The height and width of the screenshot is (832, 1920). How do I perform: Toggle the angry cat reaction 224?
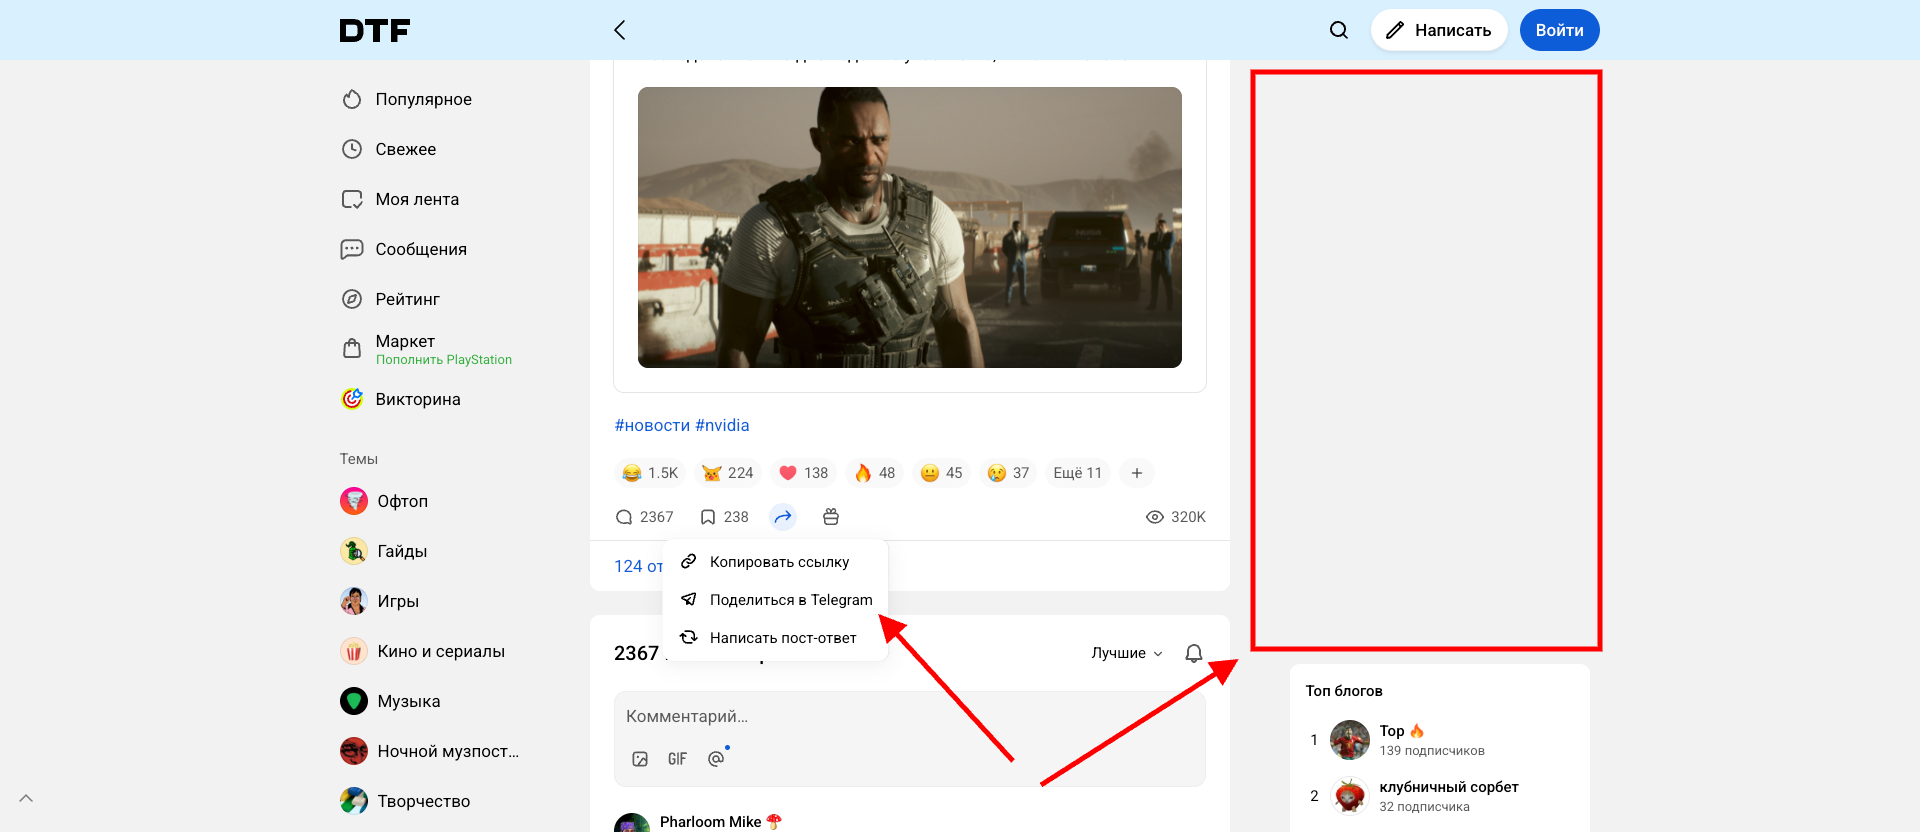(x=728, y=473)
